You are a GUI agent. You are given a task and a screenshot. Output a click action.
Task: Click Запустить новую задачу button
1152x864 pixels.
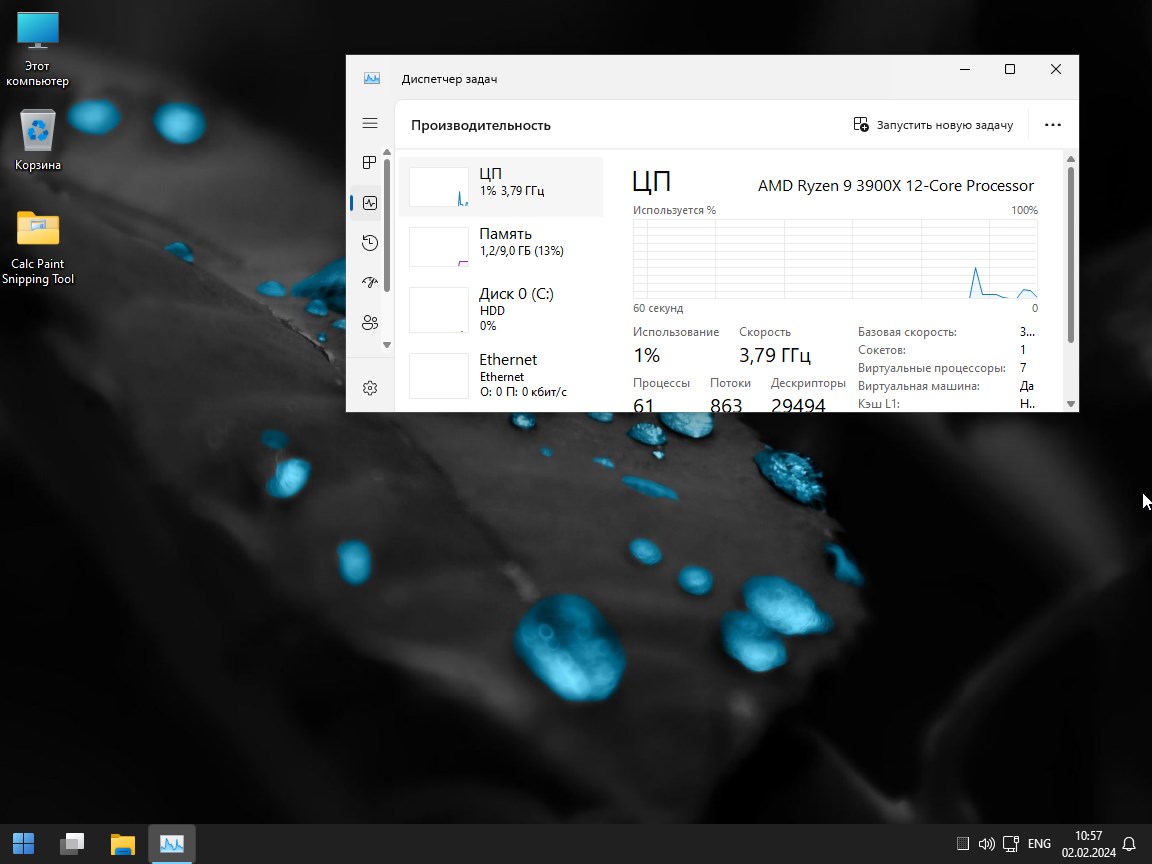pos(933,125)
